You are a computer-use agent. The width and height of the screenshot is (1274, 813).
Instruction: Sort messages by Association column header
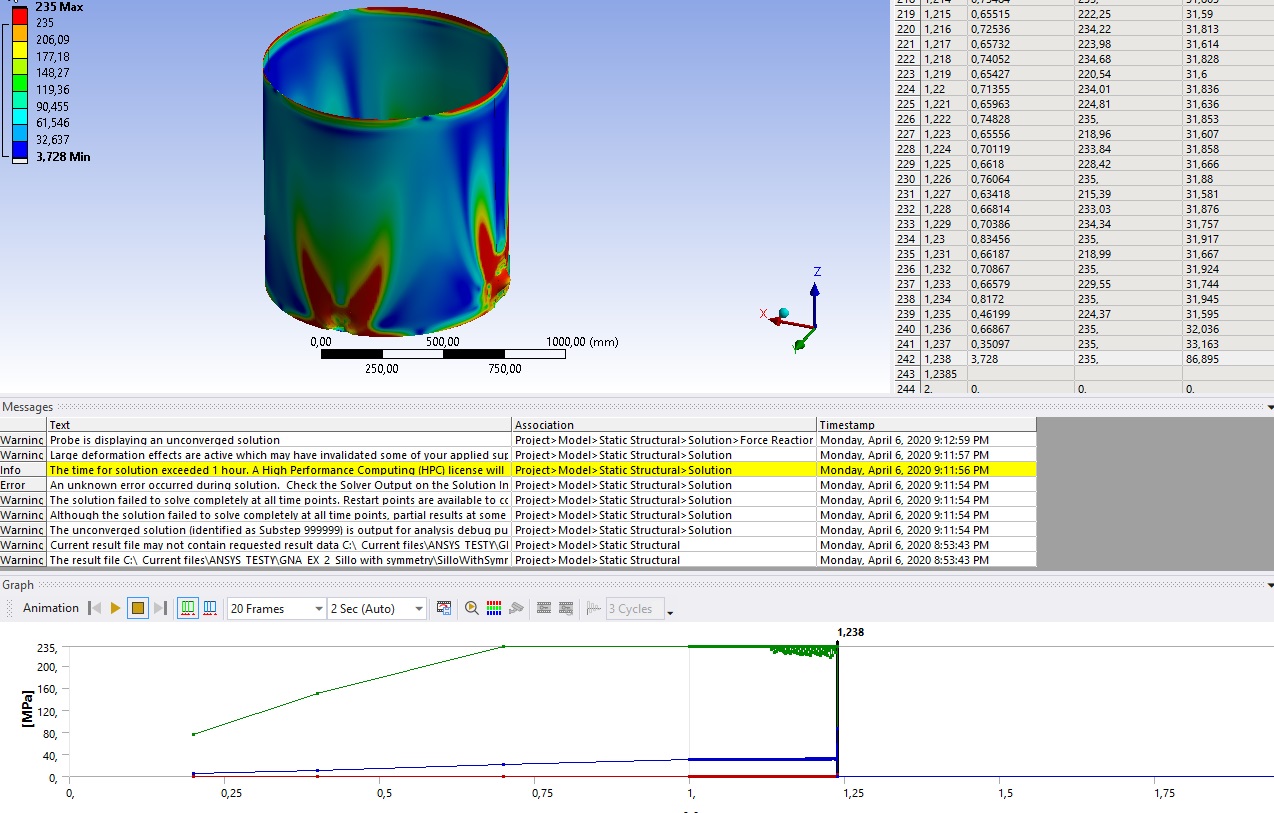point(665,424)
